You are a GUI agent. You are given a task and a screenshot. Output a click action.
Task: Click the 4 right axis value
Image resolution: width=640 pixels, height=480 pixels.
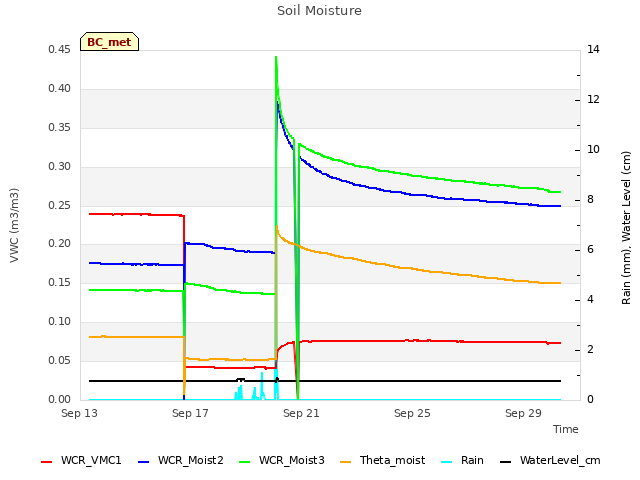click(590, 300)
